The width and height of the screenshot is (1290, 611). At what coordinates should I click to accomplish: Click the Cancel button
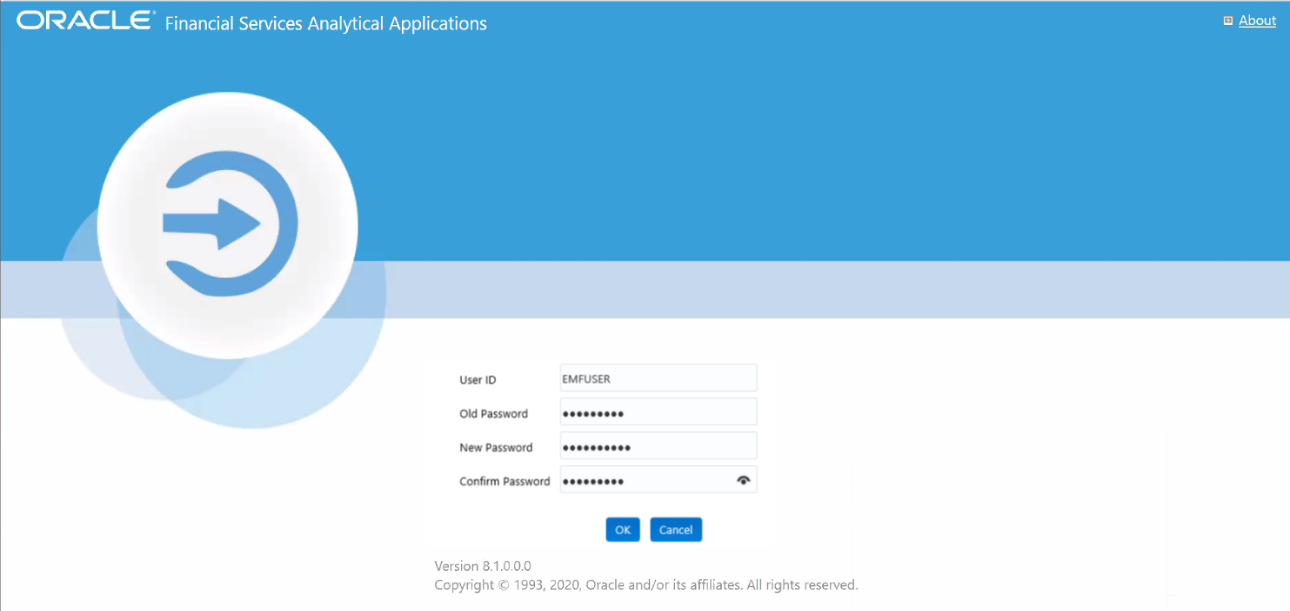(676, 529)
